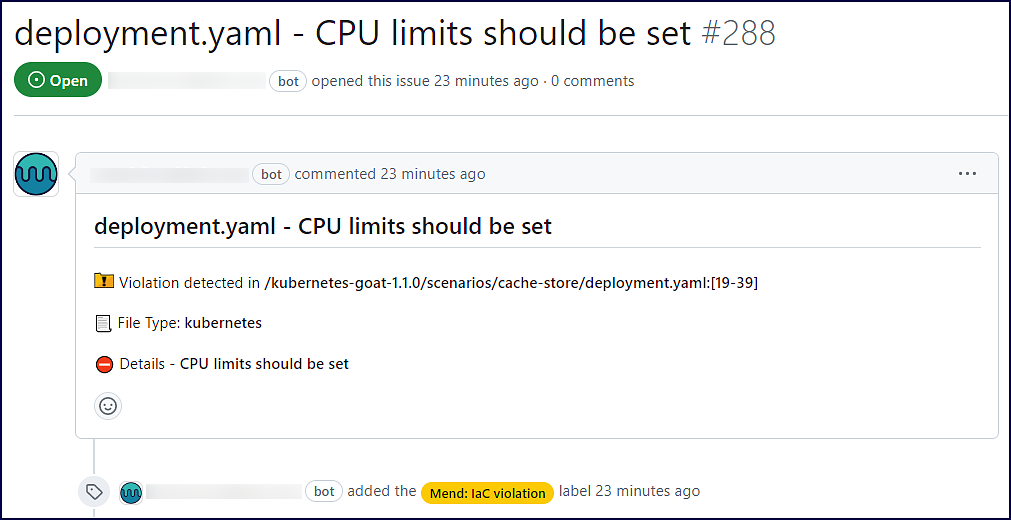Add a reaction with the smiley button
The height and width of the screenshot is (520, 1011).
108,406
